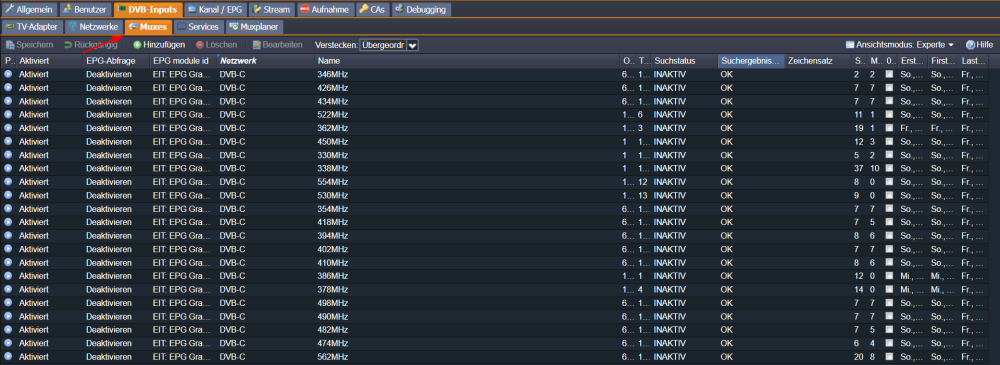The height and width of the screenshot is (365, 1000).
Task: Click the play icon for 434MHz row
Action: [8, 101]
